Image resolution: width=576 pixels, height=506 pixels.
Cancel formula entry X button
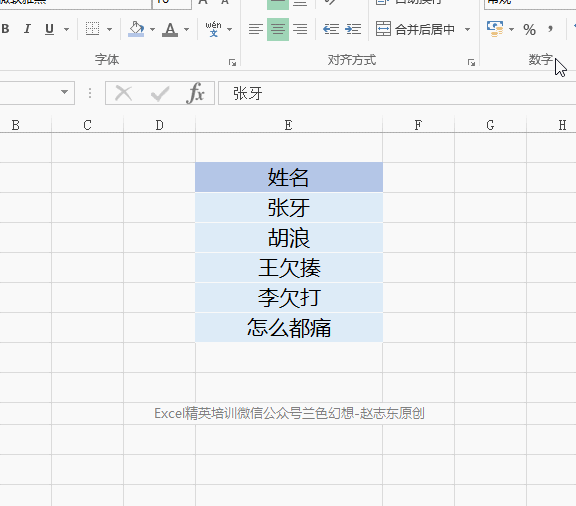click(x=123, y=93)
